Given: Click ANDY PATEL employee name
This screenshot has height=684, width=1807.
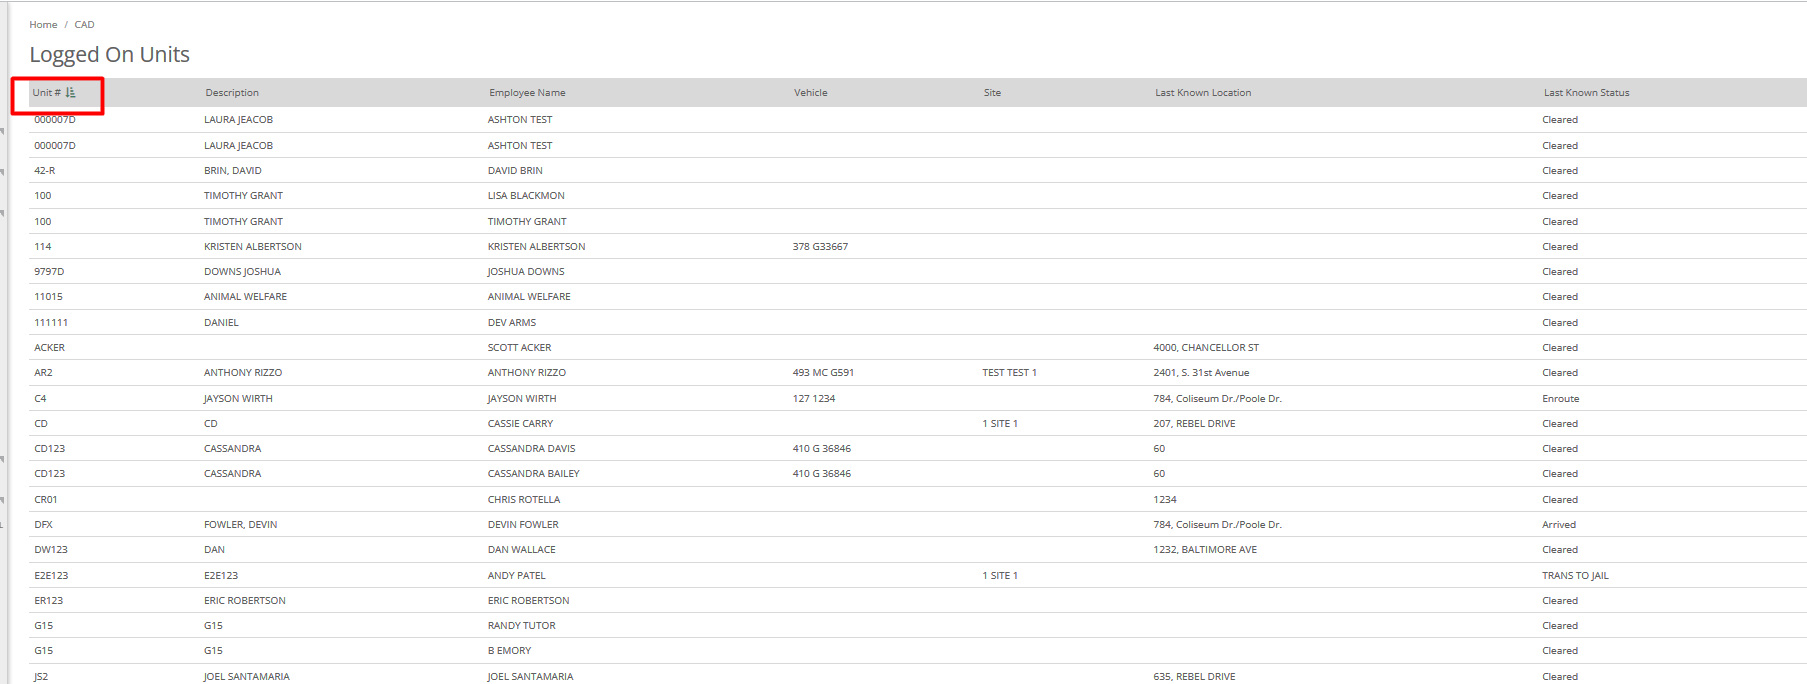Looking at the screenshot, I should click(x=517, y=575).
